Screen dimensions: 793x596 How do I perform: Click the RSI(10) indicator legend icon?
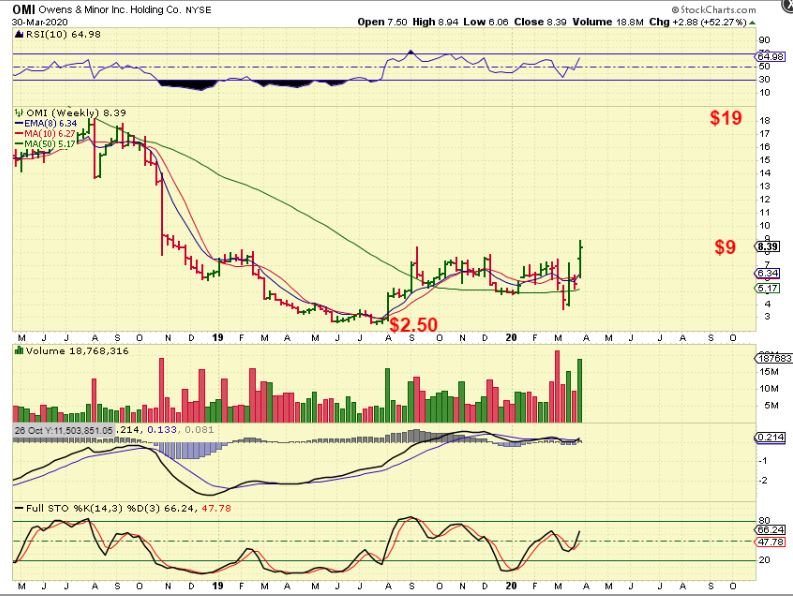coord(19,34)
